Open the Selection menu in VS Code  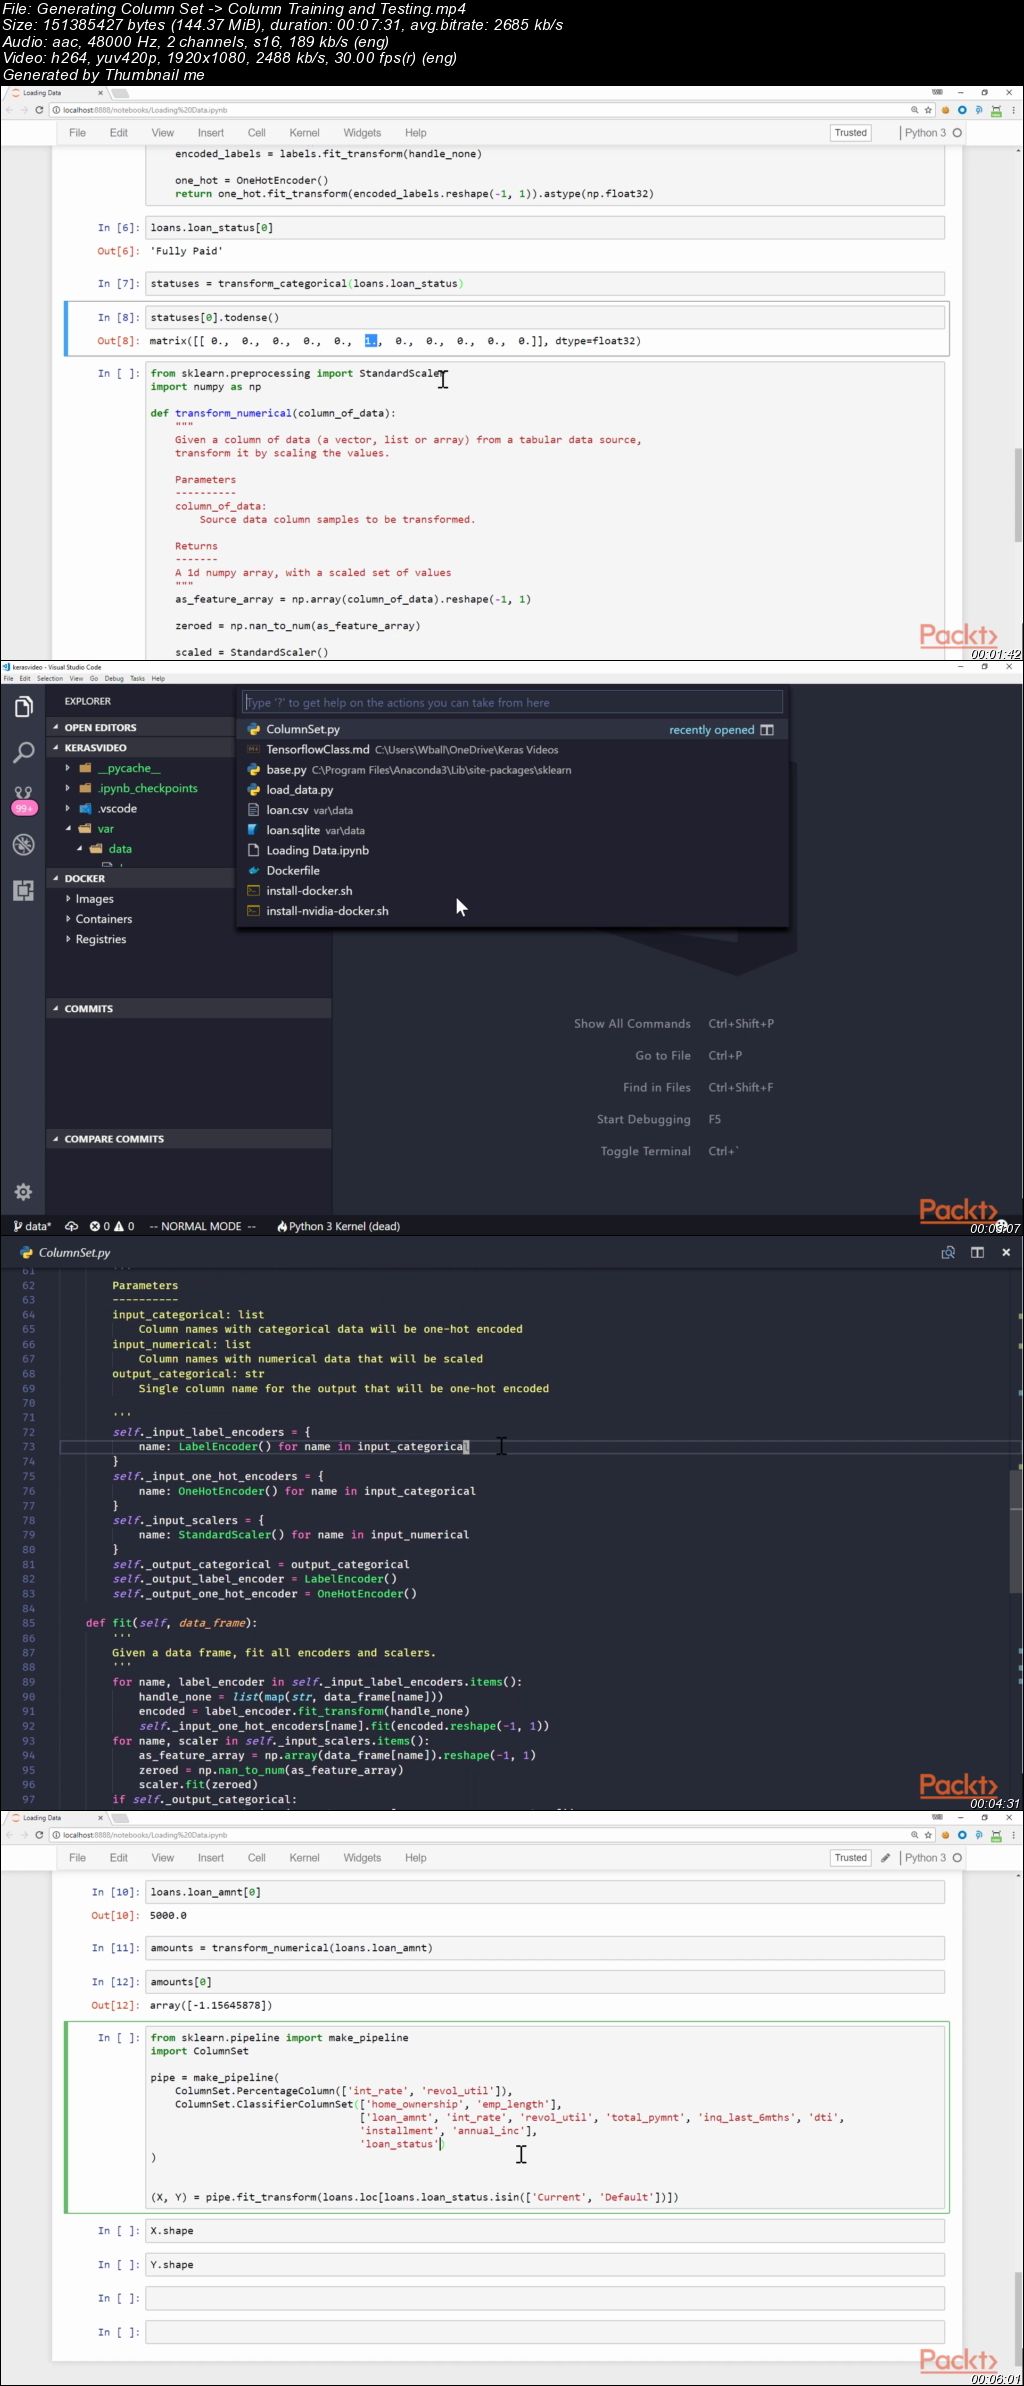click(x=50, y=678)
